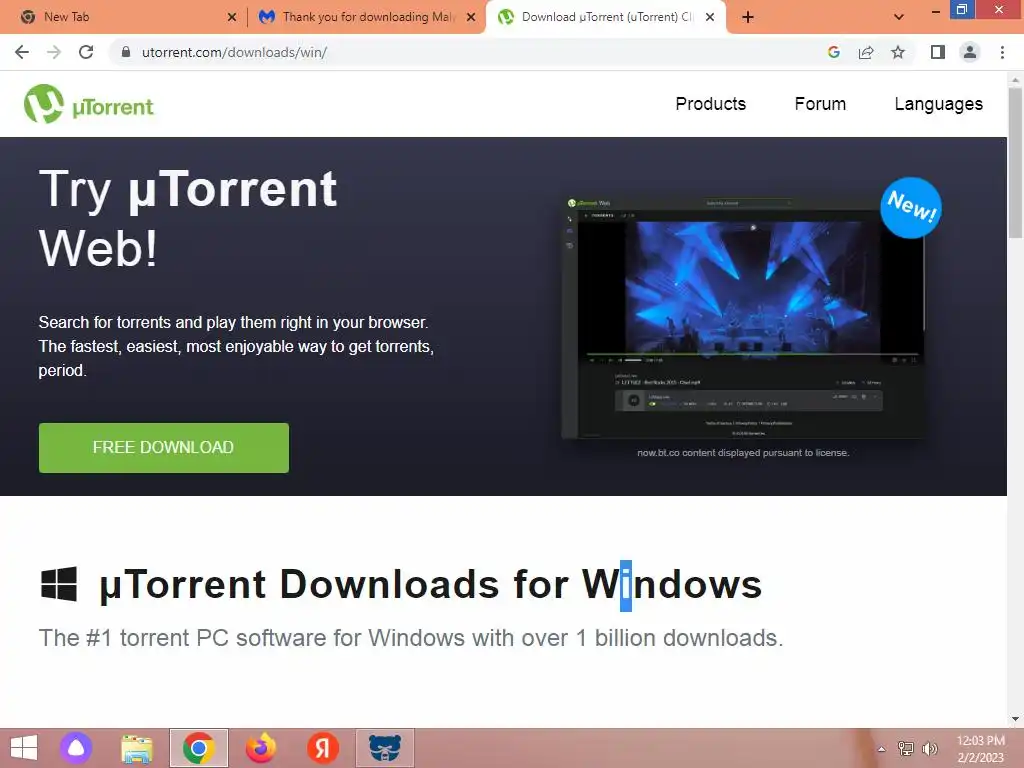Show hidden system tray icons
Screen dimensions: 1024x768
(x=882, y=749)
